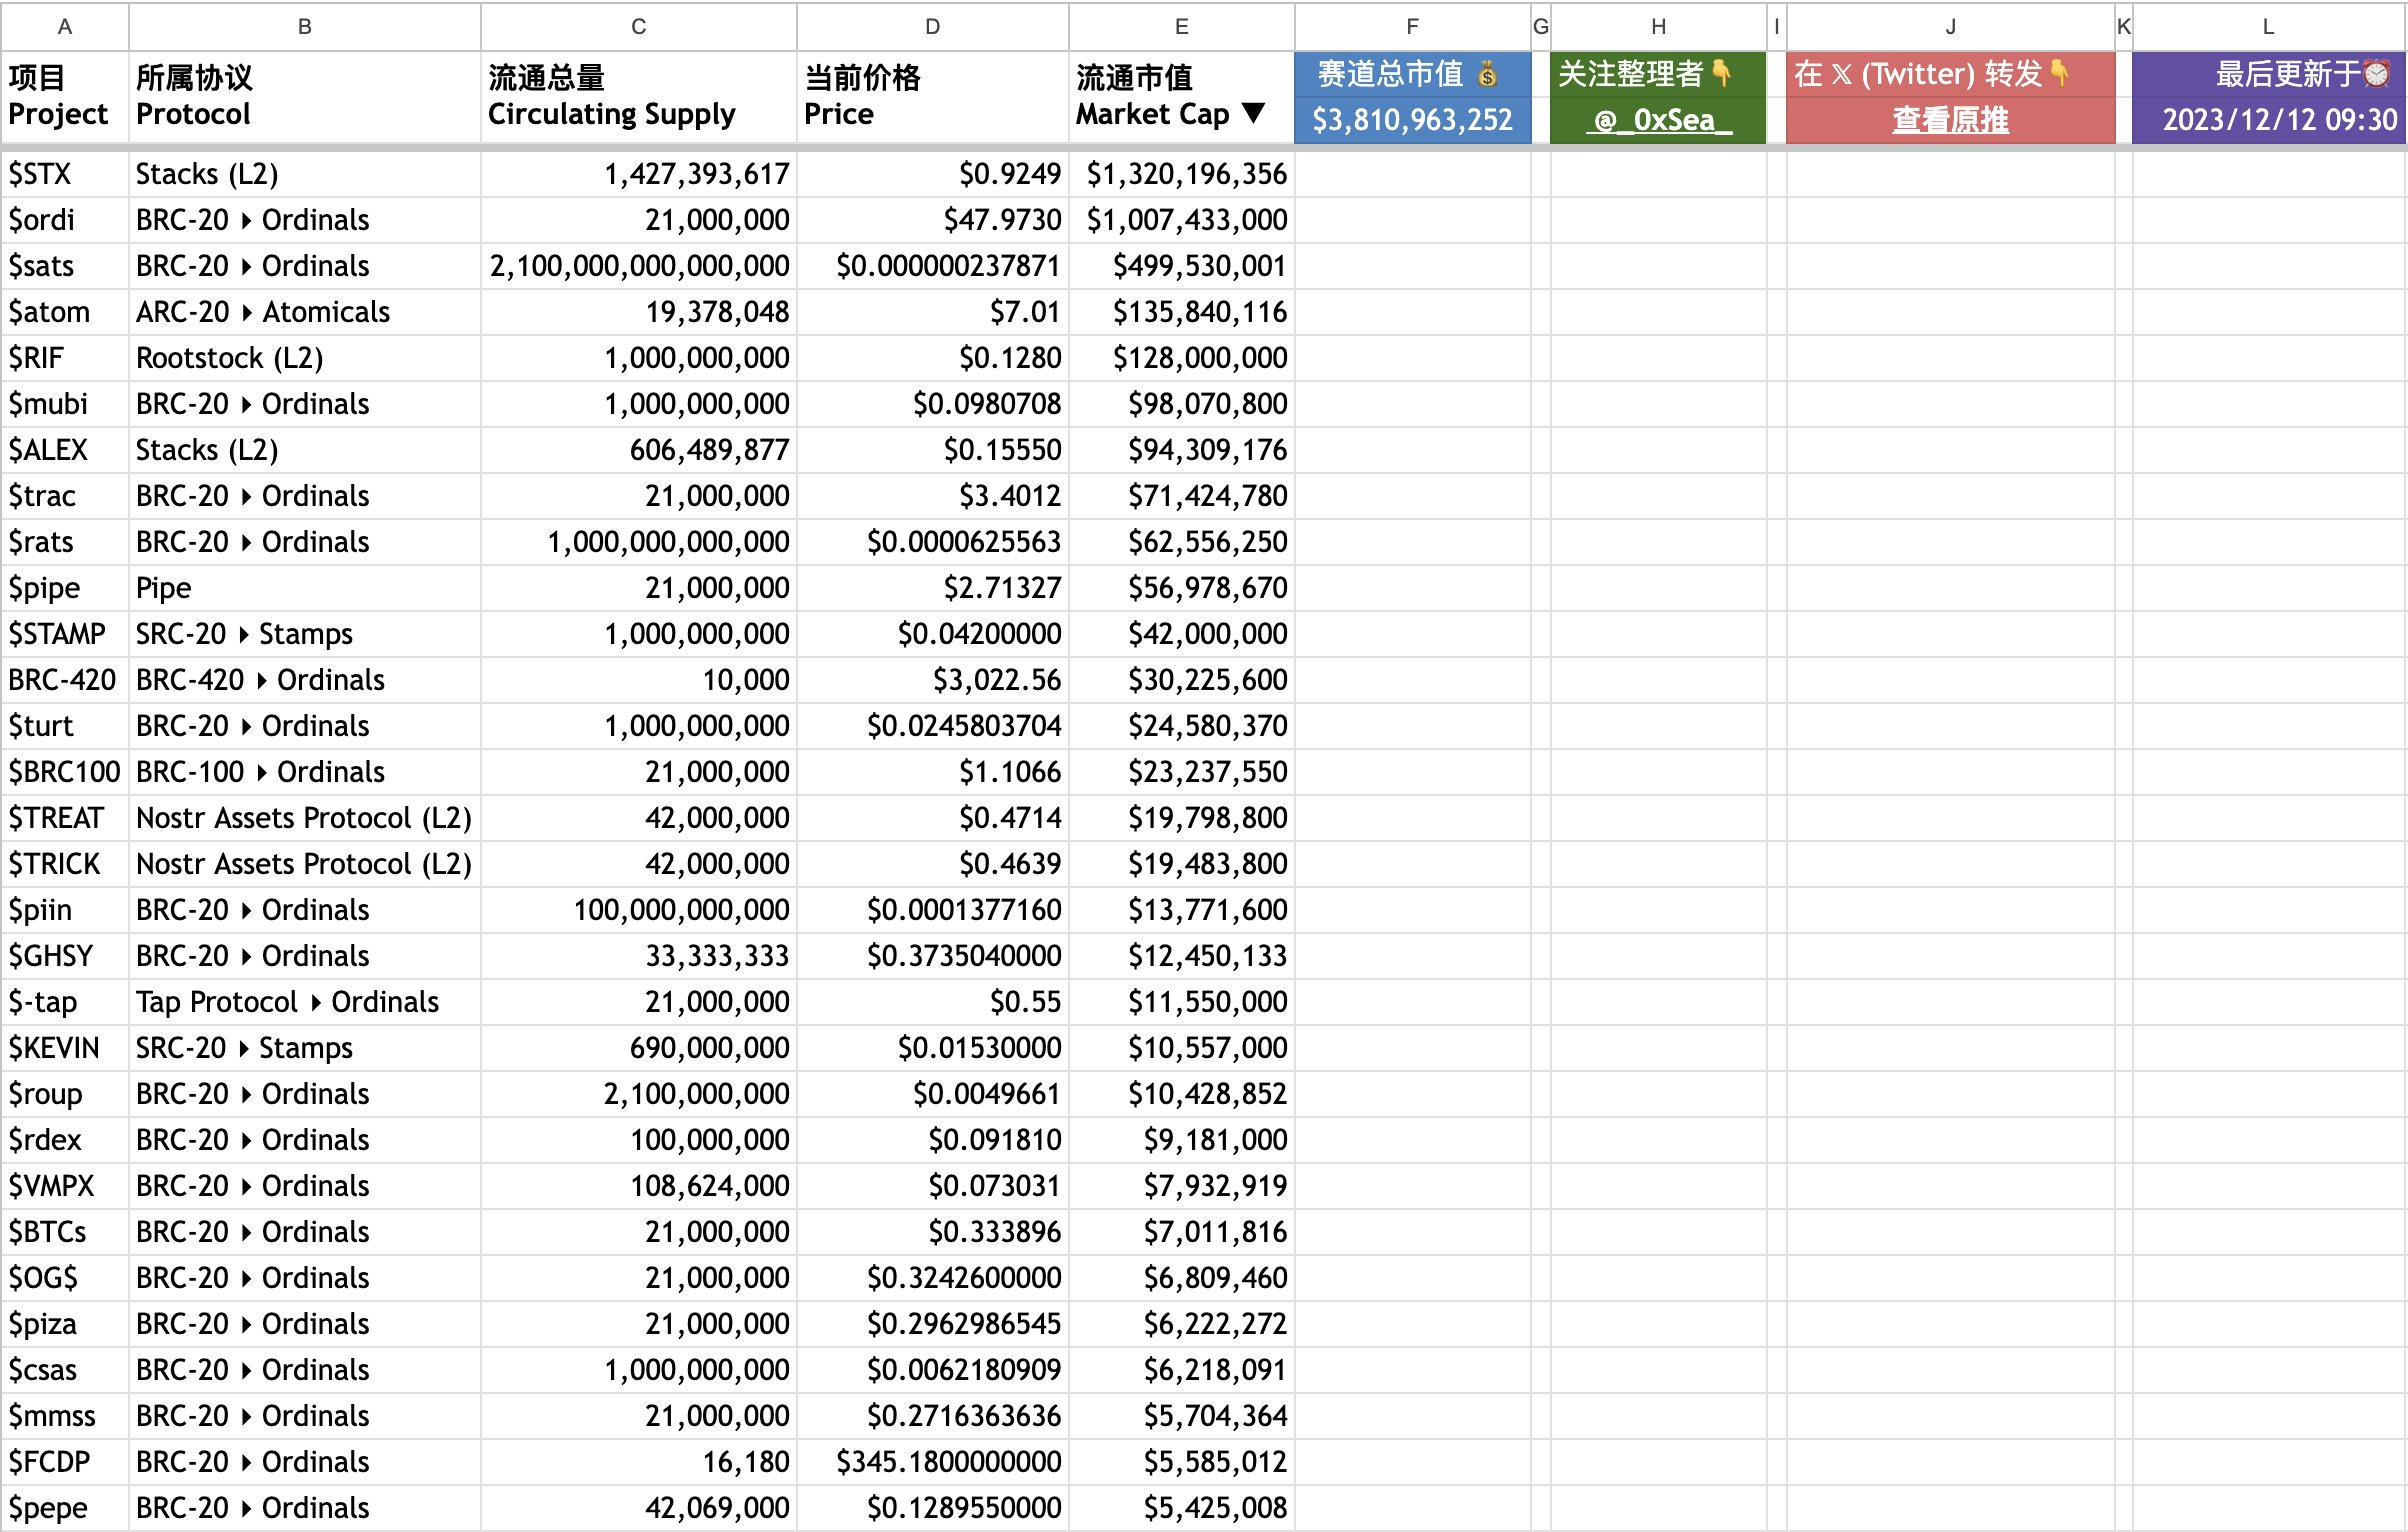Click the $STX market cap $1,320,196,356

[1182, 174]
